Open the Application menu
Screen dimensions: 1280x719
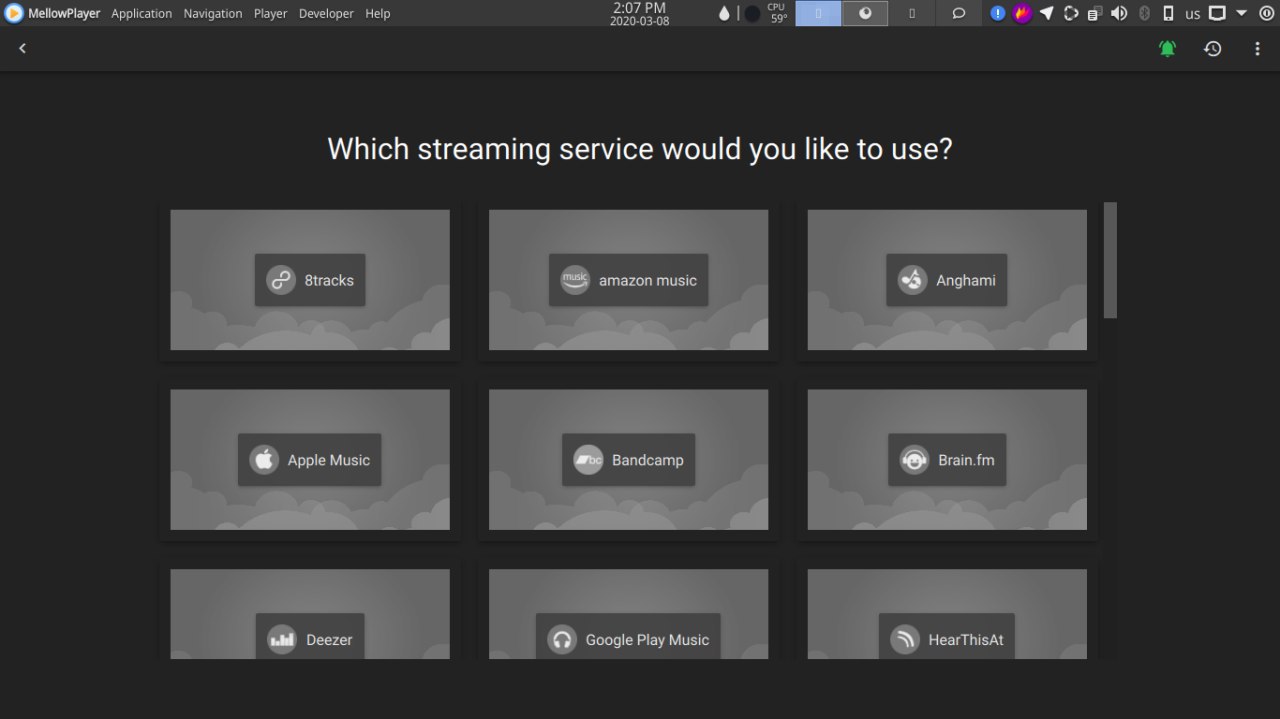pos(141,13)
